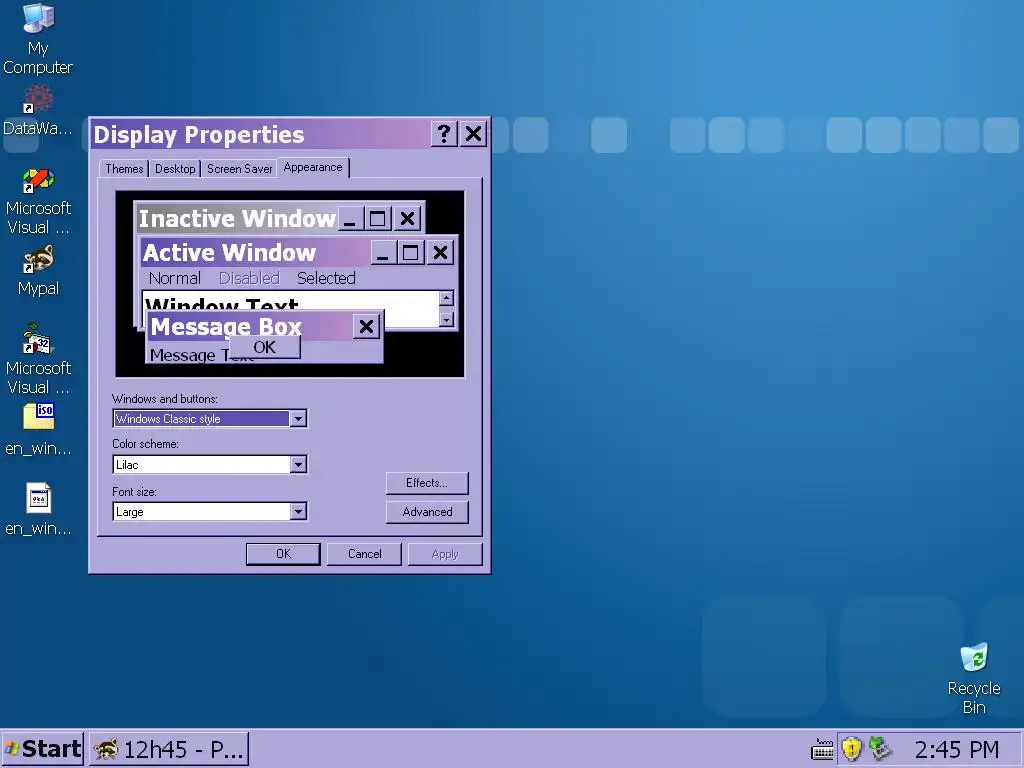Click the on-screen keyboard tray icon
The height and width of the screenshot is (768, 1024).
pos(822,749)
